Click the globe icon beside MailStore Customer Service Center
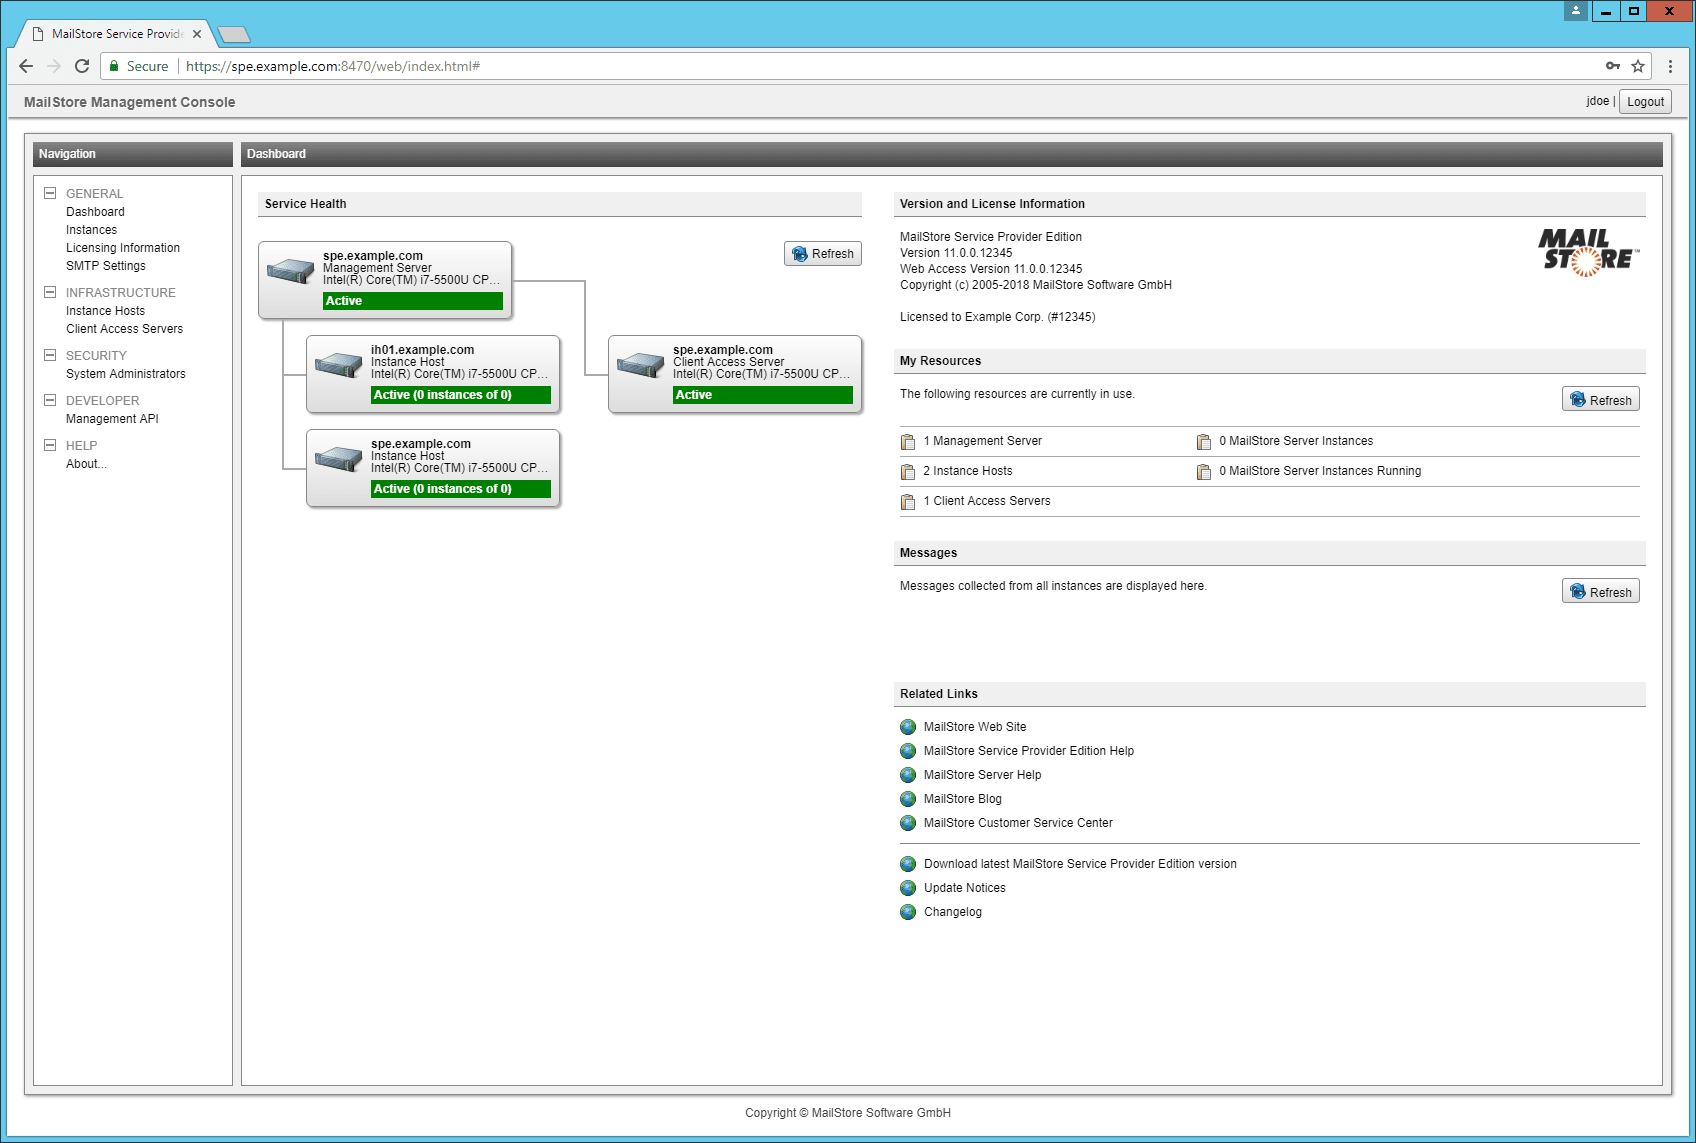Viewport: 1696px width, 1143px height. click(908, 823)
